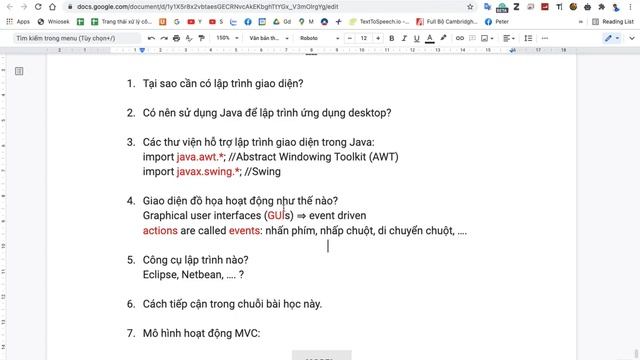The height and width of the screenshot is (360, 640).
Task: Open Google Translate extension icon
Action: coord(487,7)
